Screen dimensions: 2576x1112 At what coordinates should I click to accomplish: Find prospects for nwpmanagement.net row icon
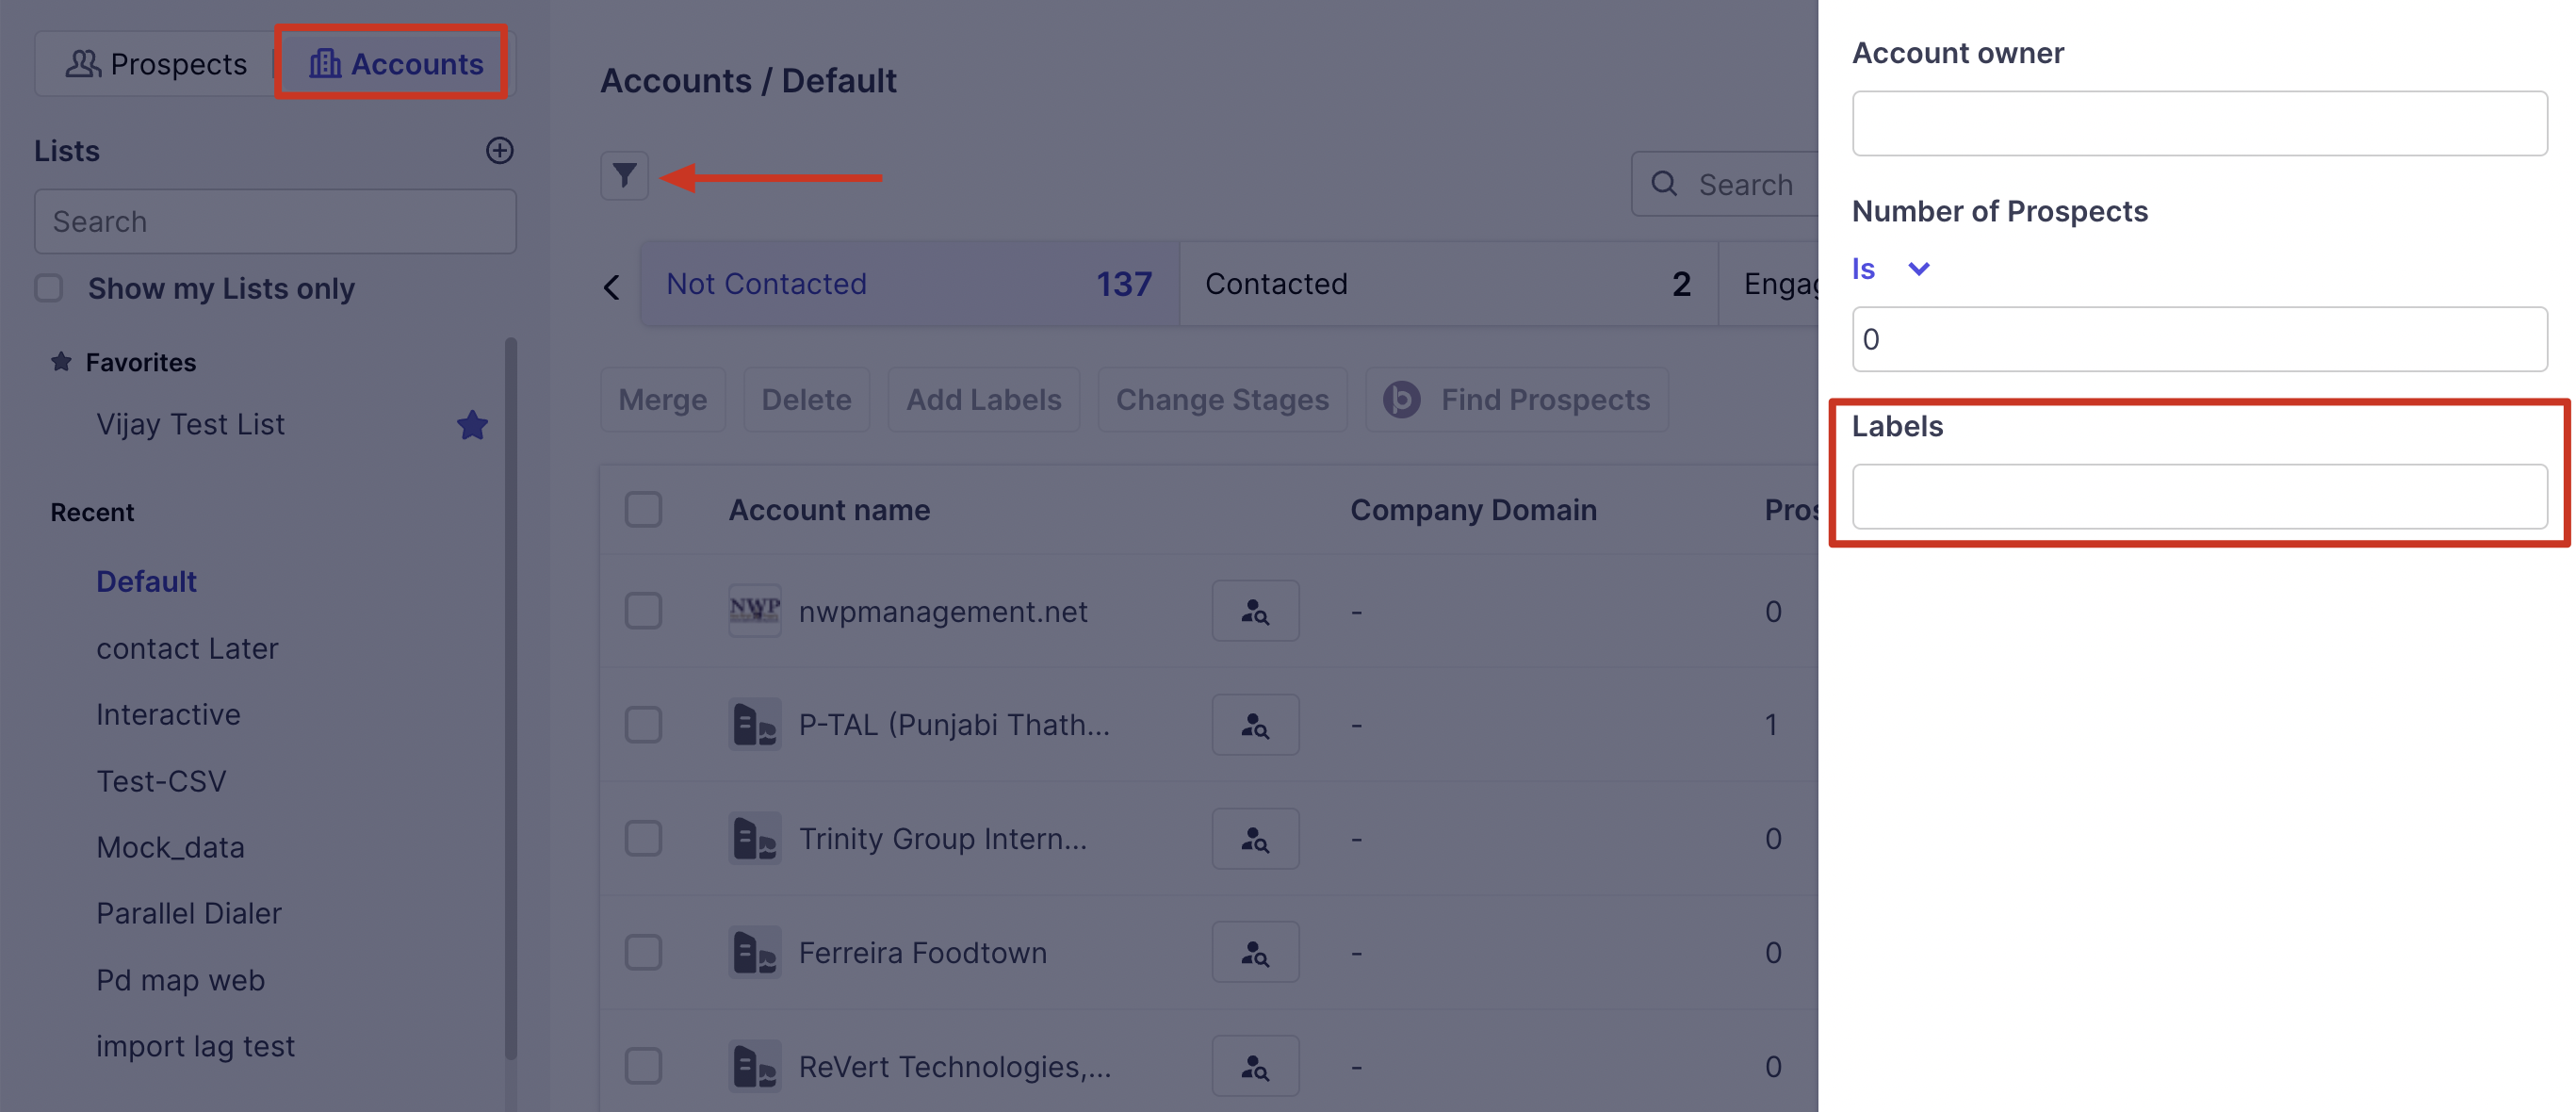click(x=1254, y=611)
